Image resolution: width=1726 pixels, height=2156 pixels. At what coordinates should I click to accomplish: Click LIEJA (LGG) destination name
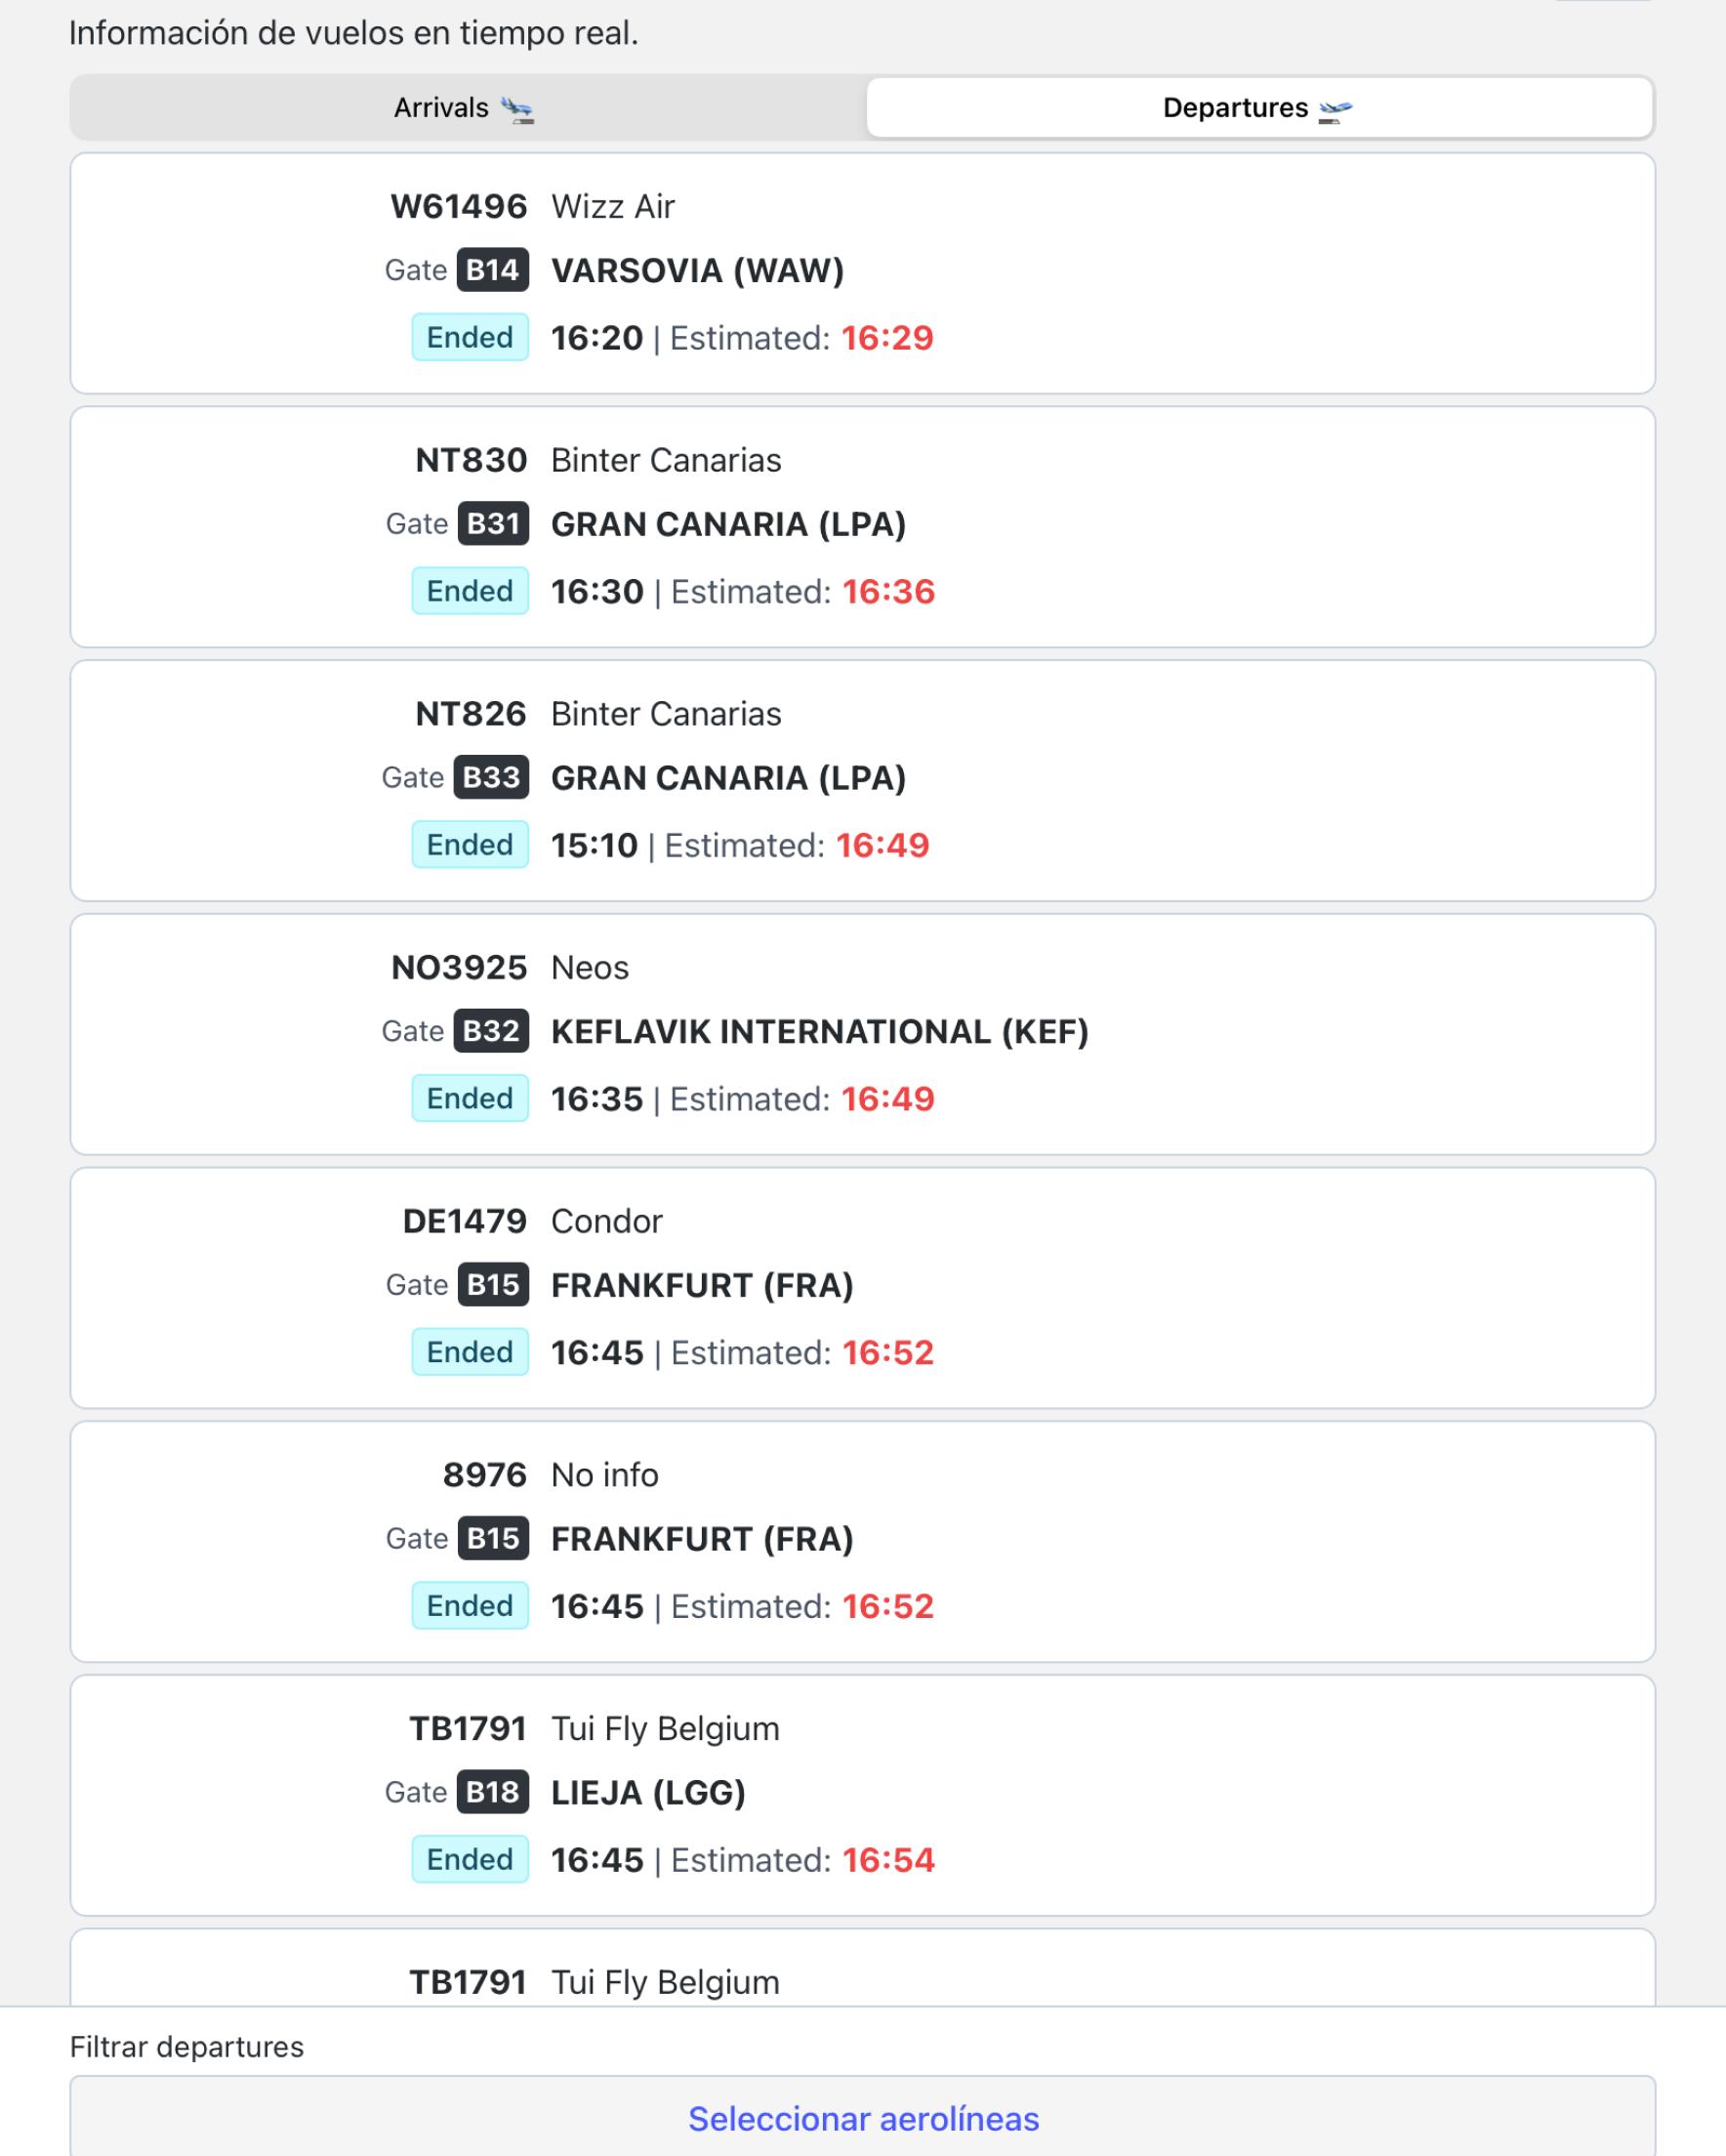tap(648, 1792)
